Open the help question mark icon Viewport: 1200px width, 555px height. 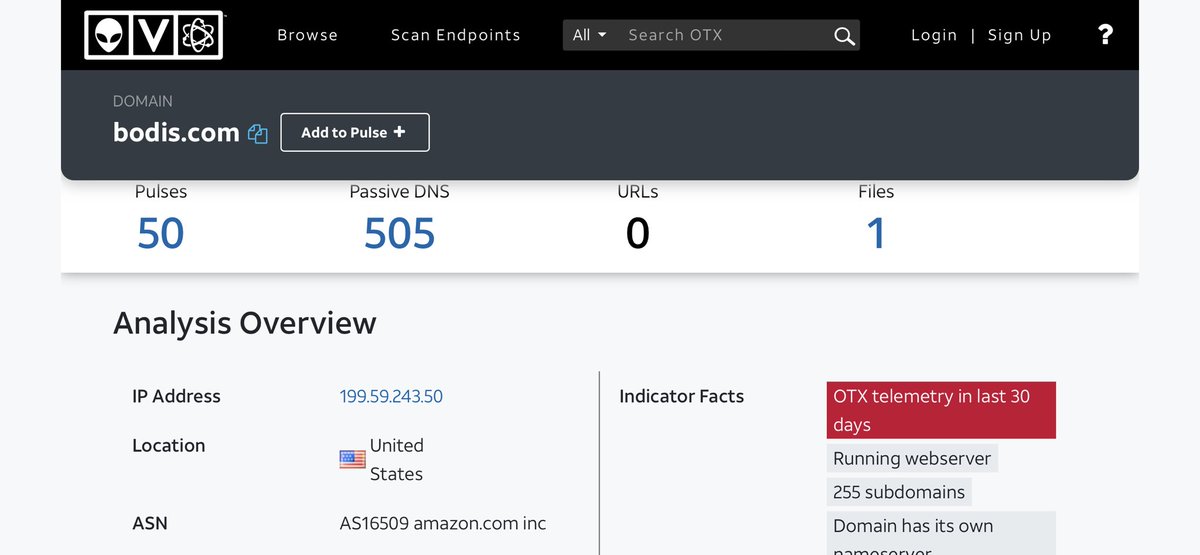1105,35
